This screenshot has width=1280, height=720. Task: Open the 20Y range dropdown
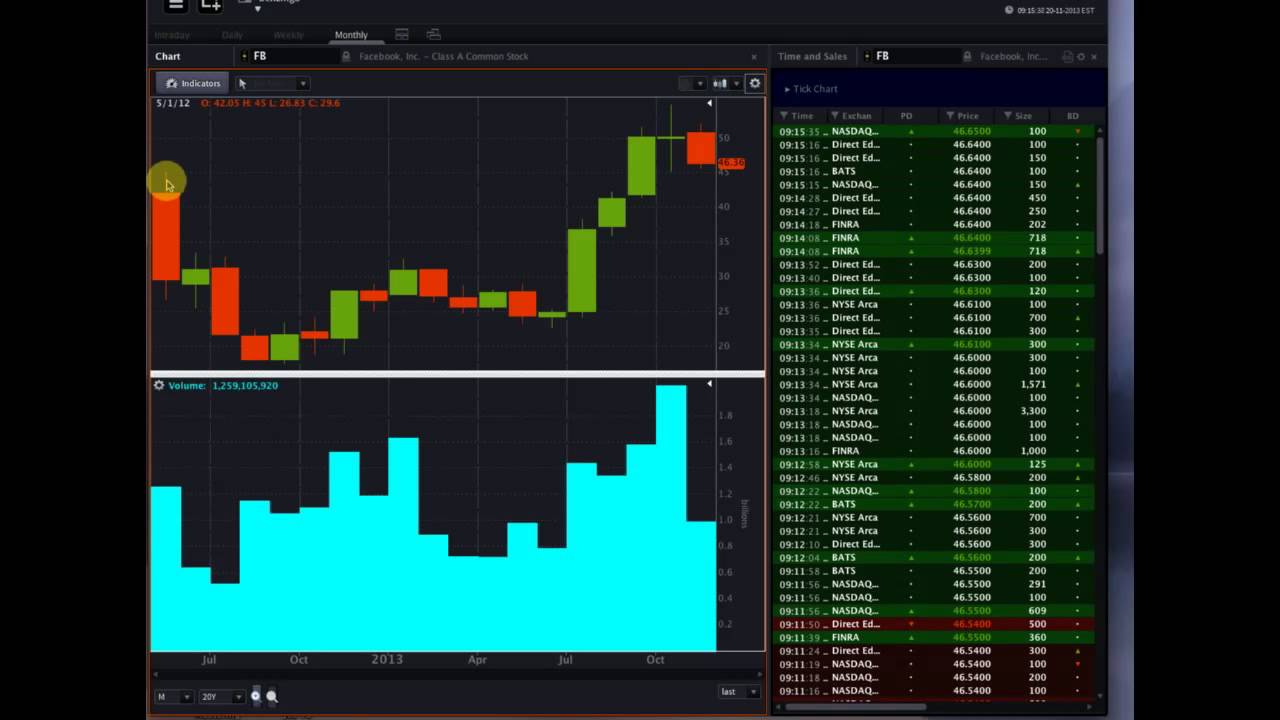click(222, 696)
